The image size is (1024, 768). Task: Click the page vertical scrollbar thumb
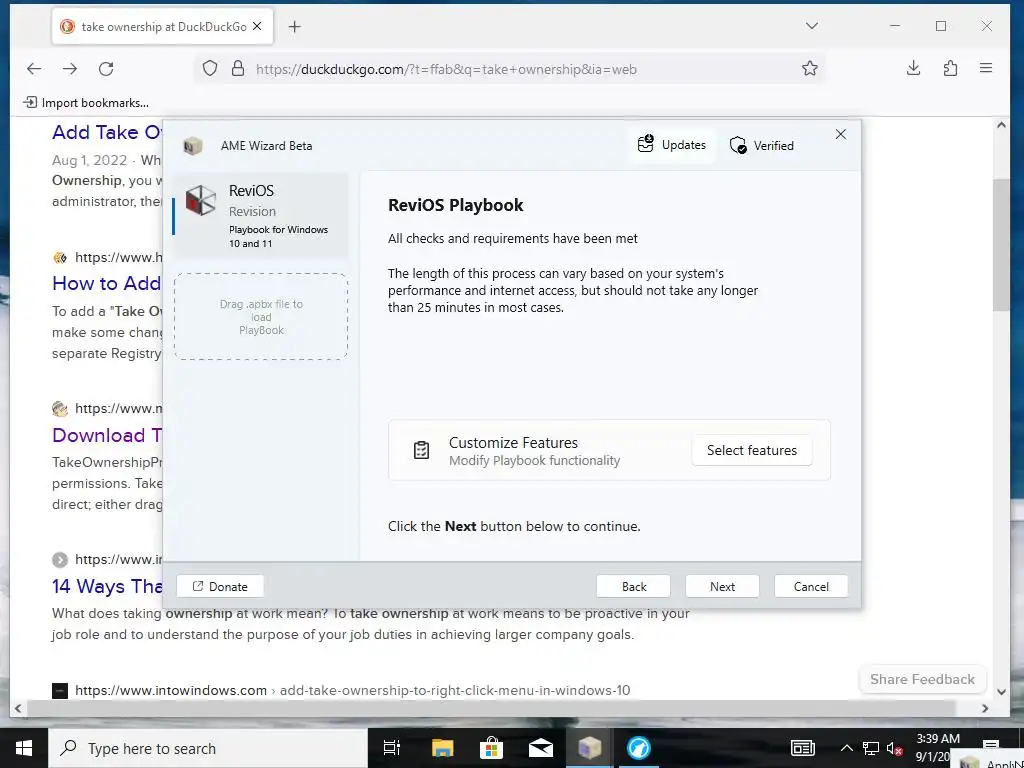click(1001, 245)
